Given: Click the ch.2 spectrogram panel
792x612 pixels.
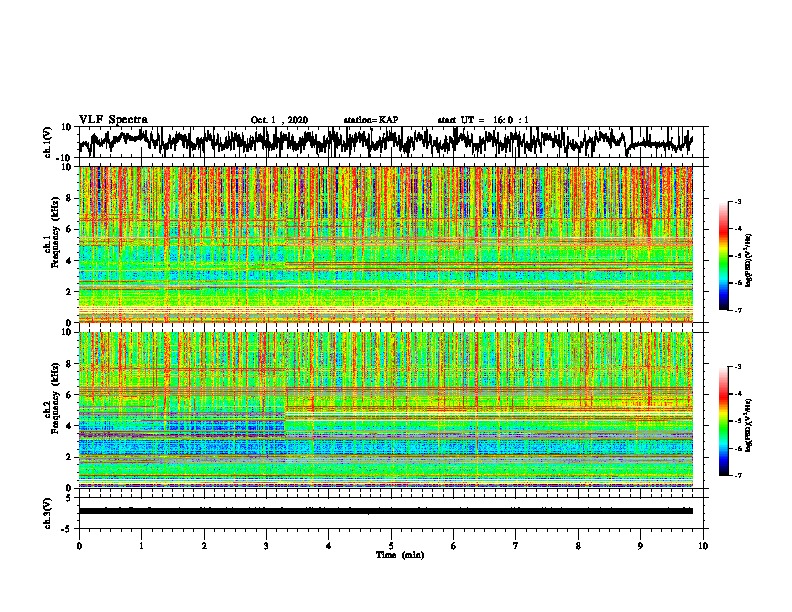Looking at the screenshot, I should 385,410.
